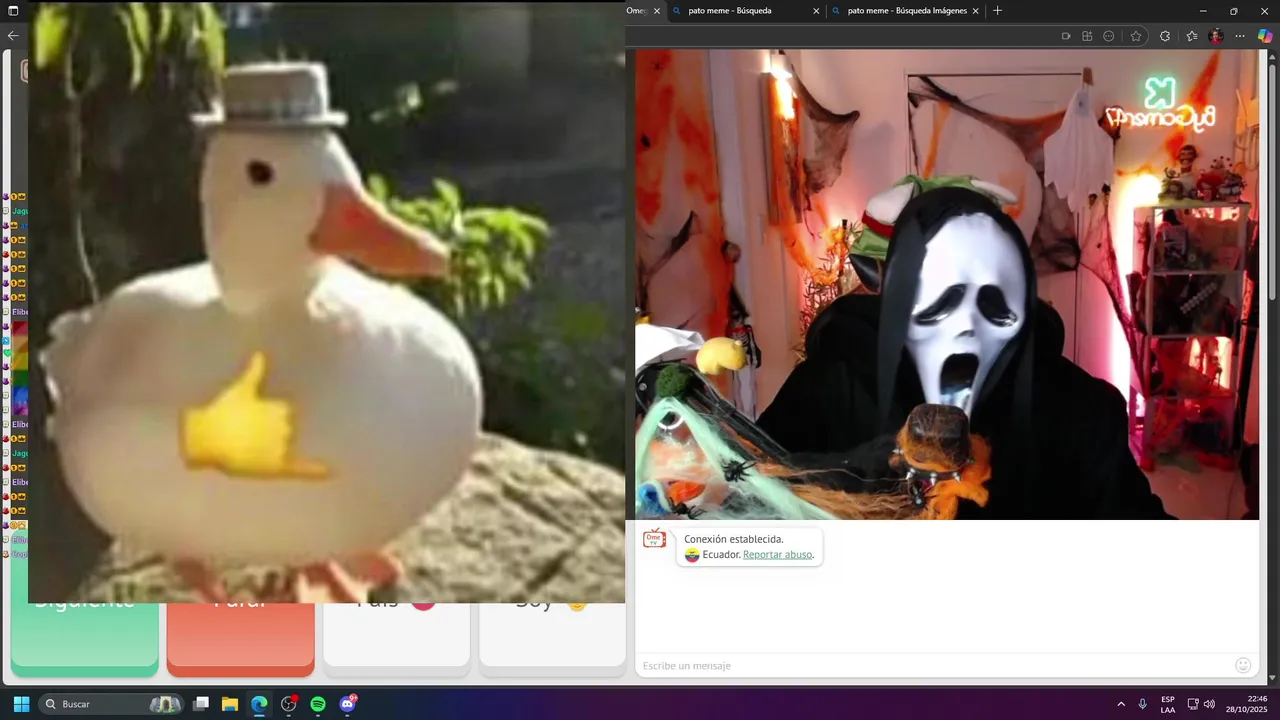The height and width of the screenshot is (720, 1280).
Task: Click the Buscar taskbar search box
Action: [112, 704]
